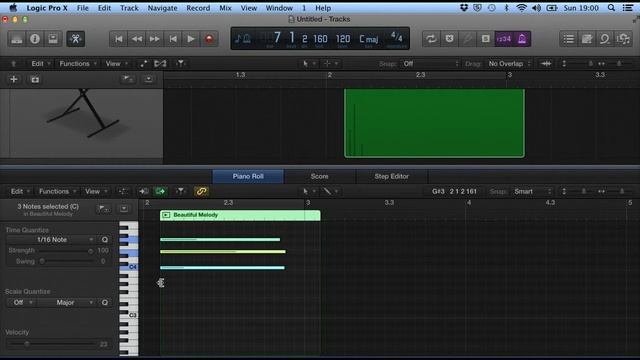The image size is (640, 360).
Task: Toggle the Smart Controls button
Action: (76, 39)
